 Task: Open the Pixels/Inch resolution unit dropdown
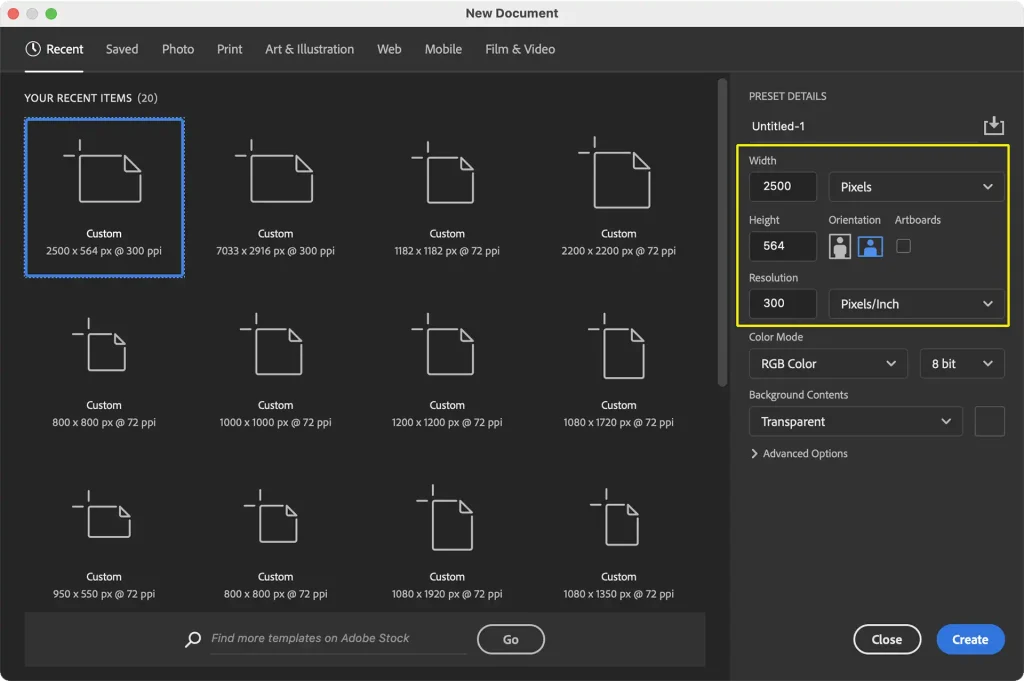(916, 304)
